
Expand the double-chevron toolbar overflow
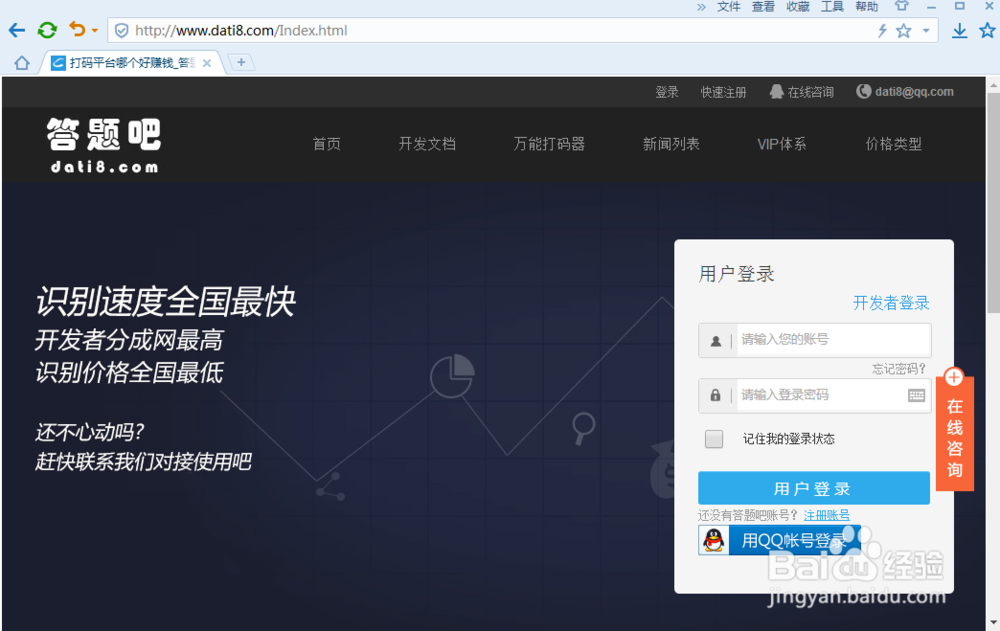pyautogui.click(x=702, y=7)
